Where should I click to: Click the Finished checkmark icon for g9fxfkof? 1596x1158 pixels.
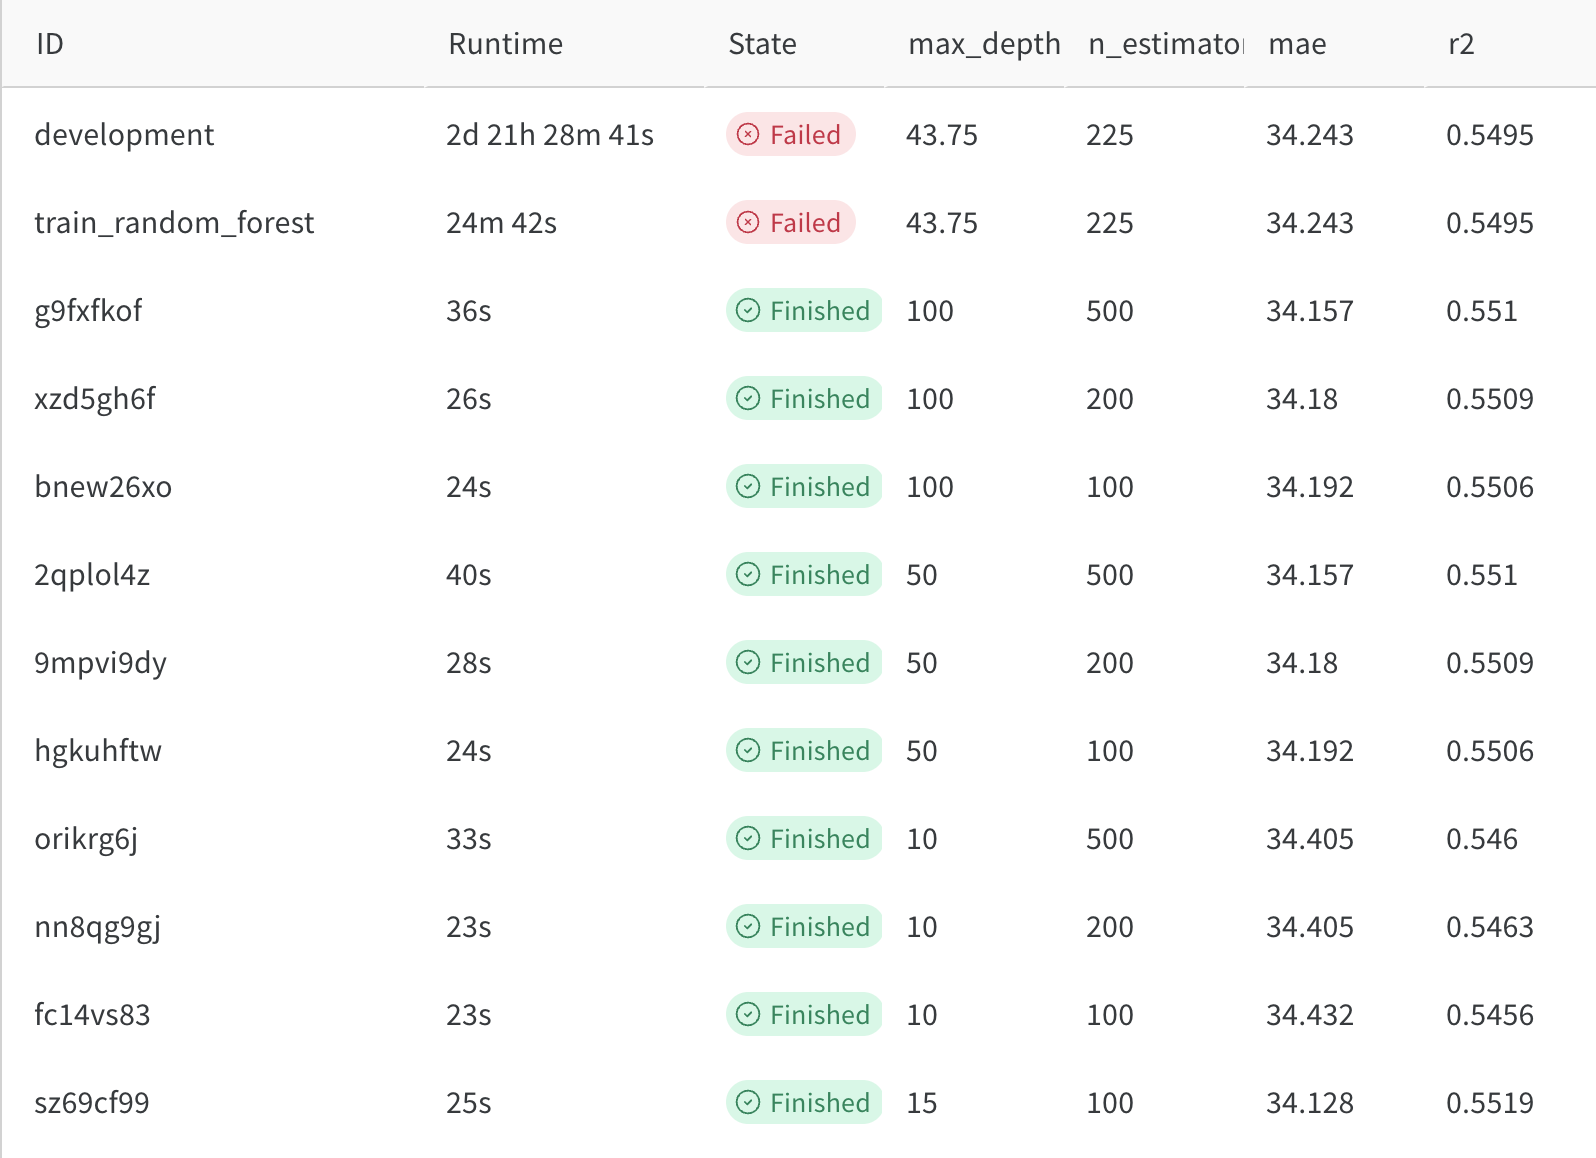click(748, 310)
